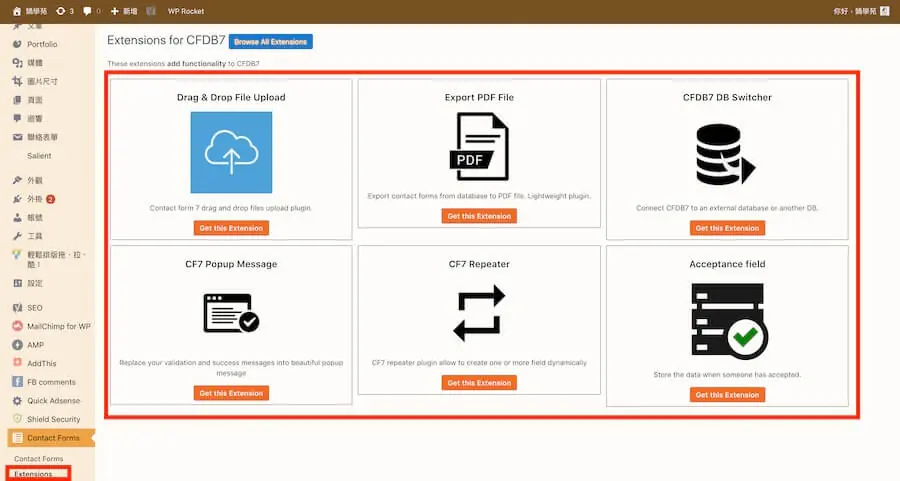This screenshot has height=481, width=900.
Task: Click the database switcher extension image
Action: [x=726, y=155]
